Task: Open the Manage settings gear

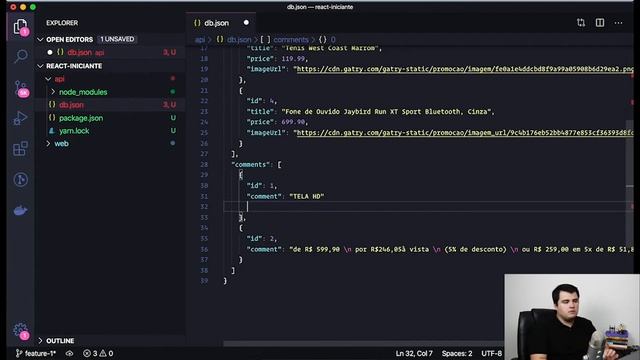Action: [x=20, y=330]
